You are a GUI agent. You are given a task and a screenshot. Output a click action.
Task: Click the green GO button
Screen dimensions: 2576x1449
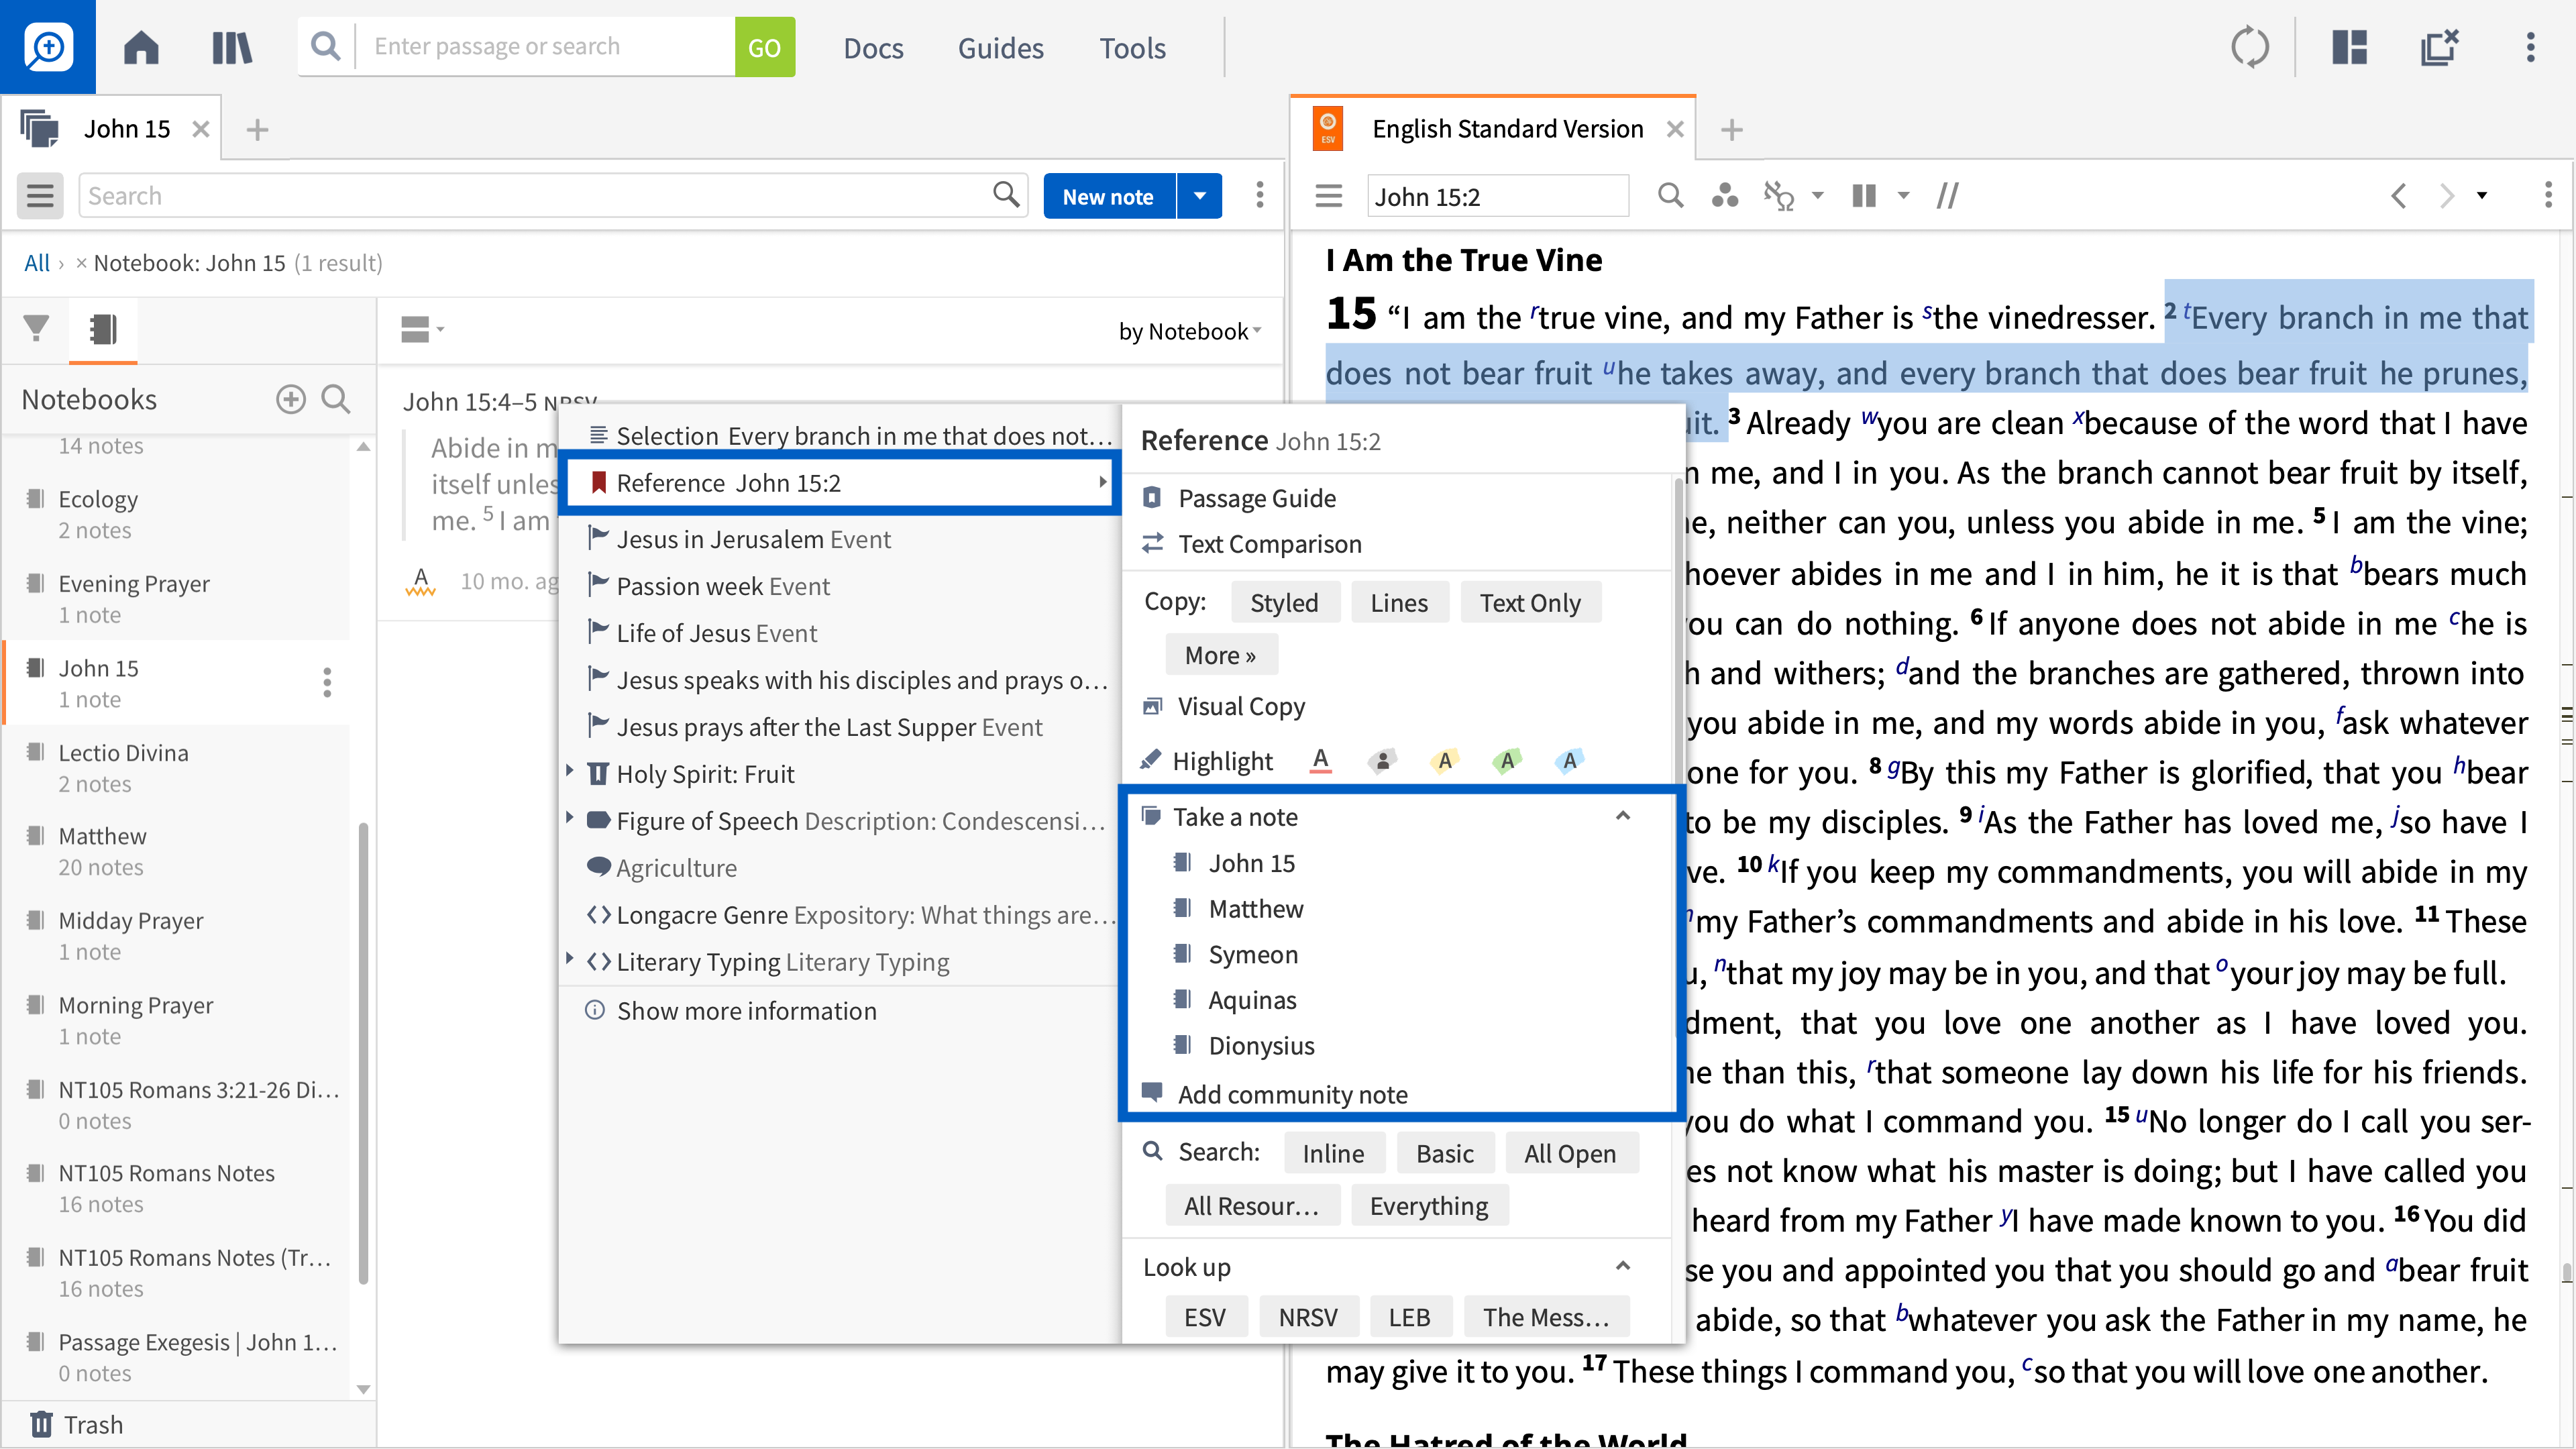[765, 47]
